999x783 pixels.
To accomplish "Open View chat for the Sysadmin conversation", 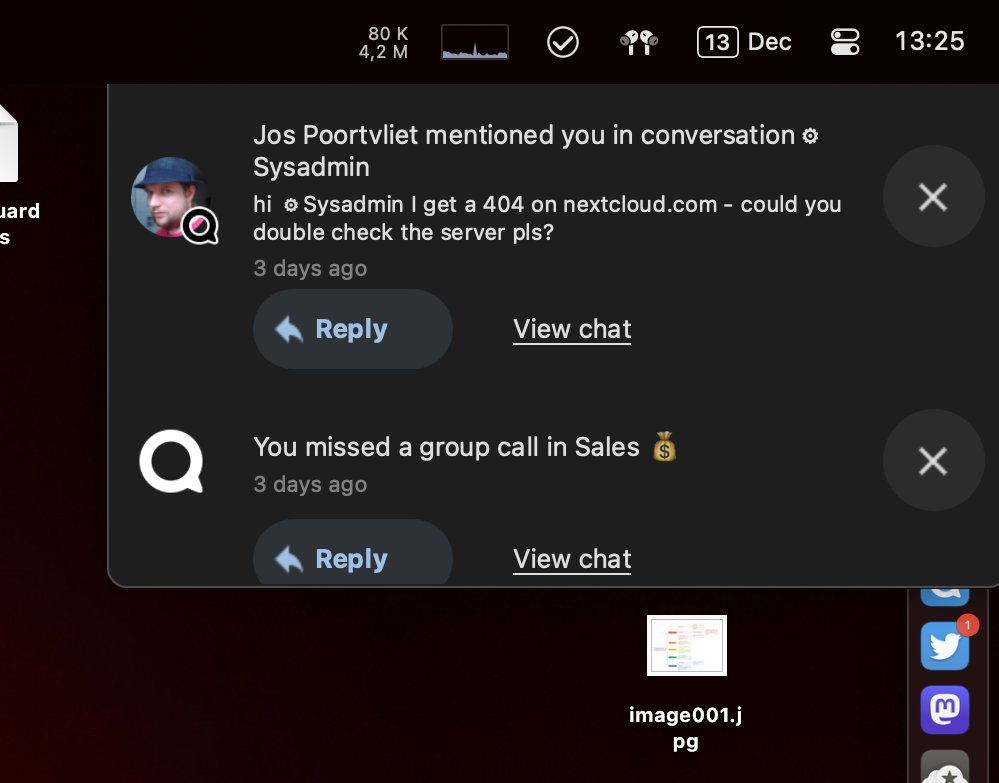I will [x=571, y=328].
